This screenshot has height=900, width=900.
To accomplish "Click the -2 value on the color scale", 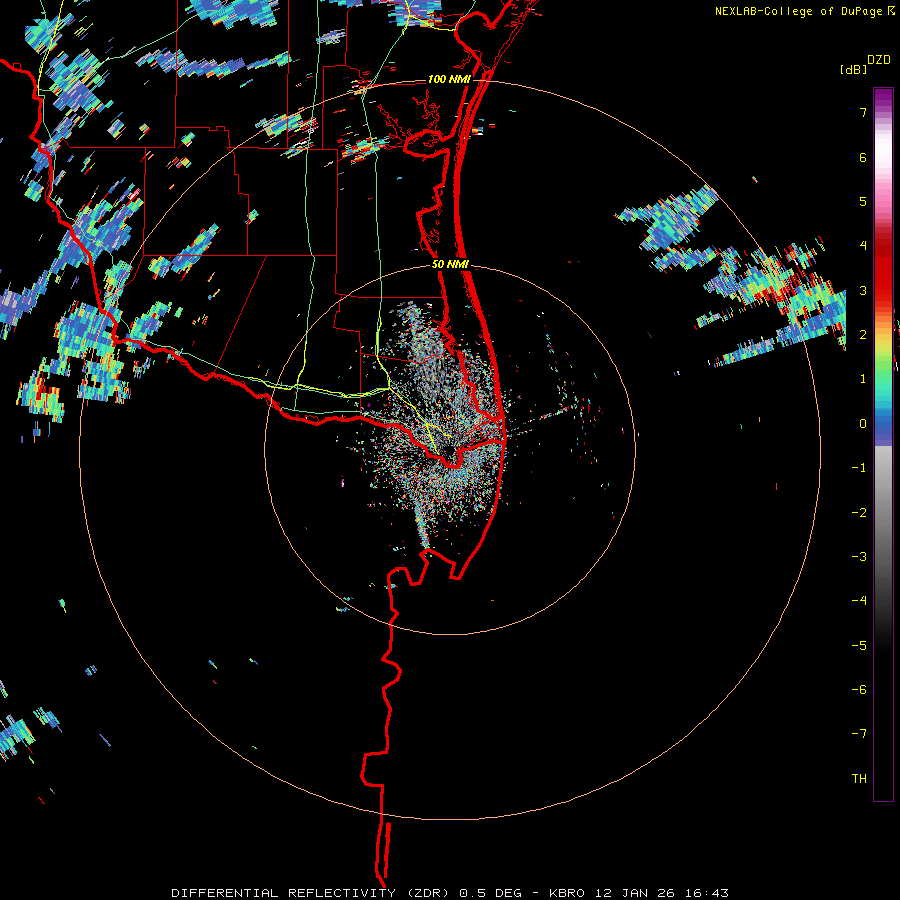I will tap(859, 513).
